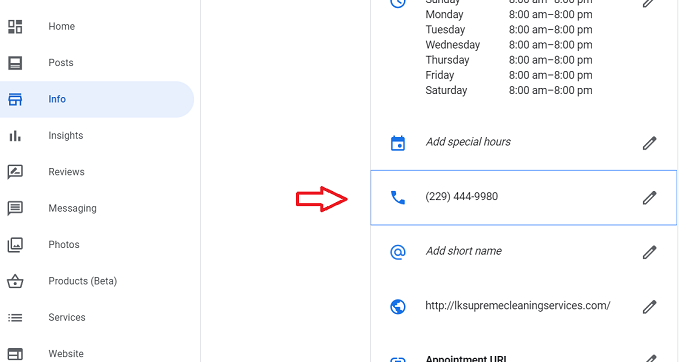The width and height of the screenshot is (680, 362).
Task: Click Add special hours text
Action: [468, 142]
